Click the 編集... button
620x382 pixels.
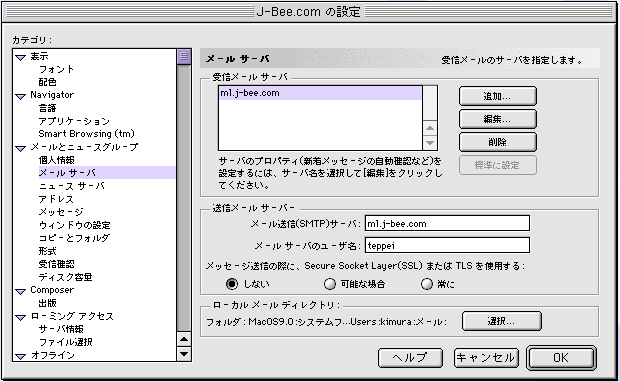tap(497, 119)
